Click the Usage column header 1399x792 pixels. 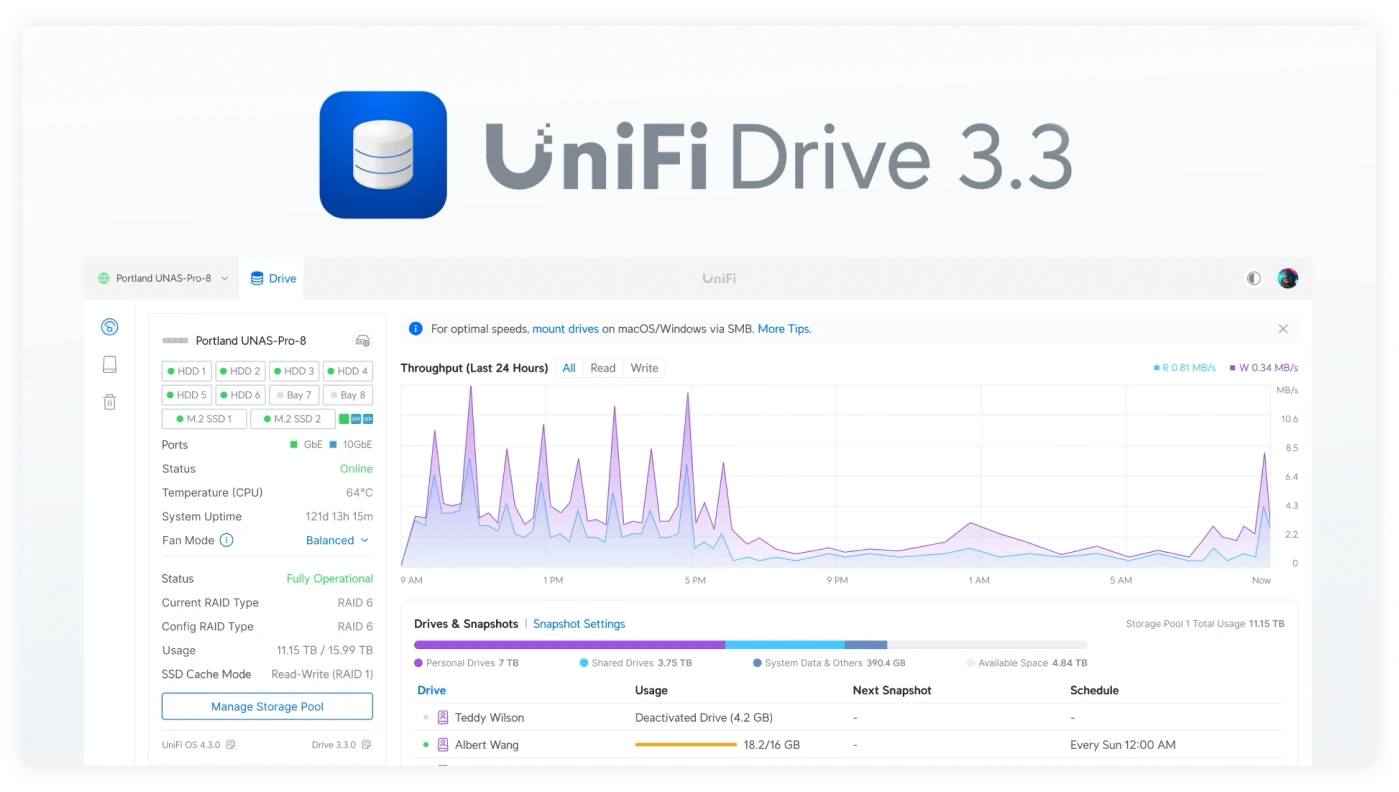point(651,690)
